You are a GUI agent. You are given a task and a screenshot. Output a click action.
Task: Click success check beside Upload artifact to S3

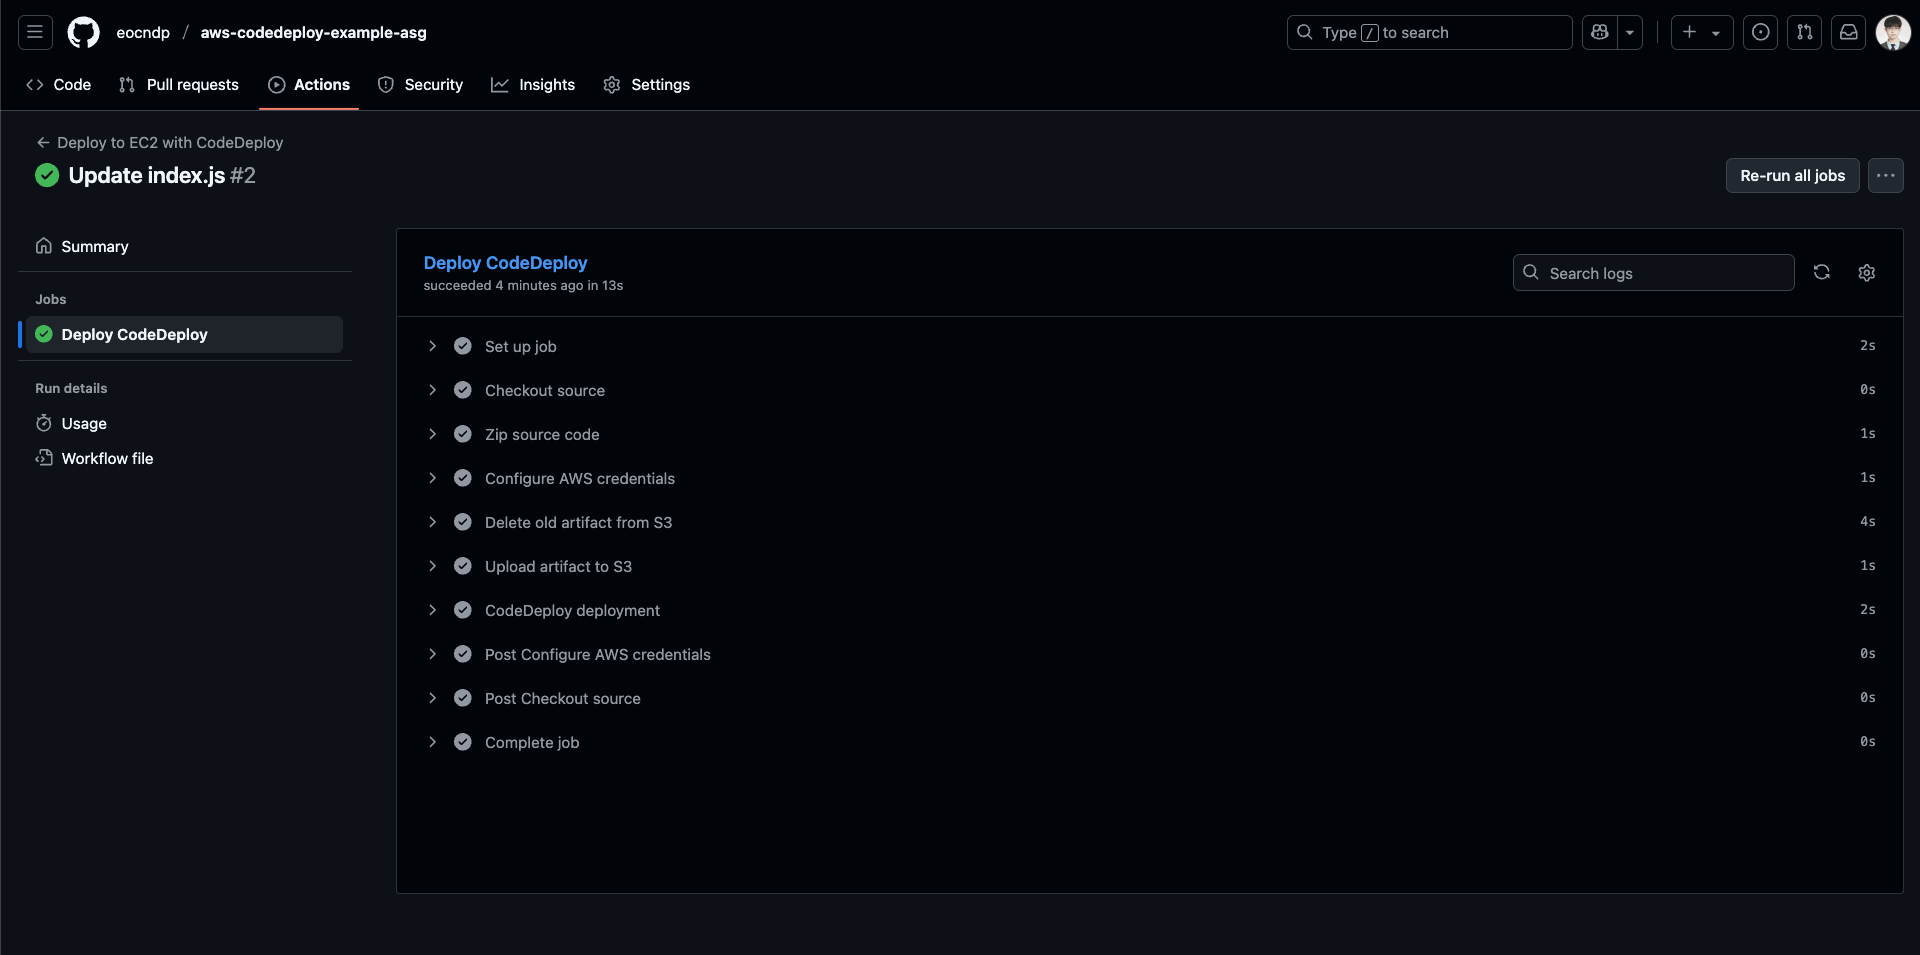tap(463, 566)
